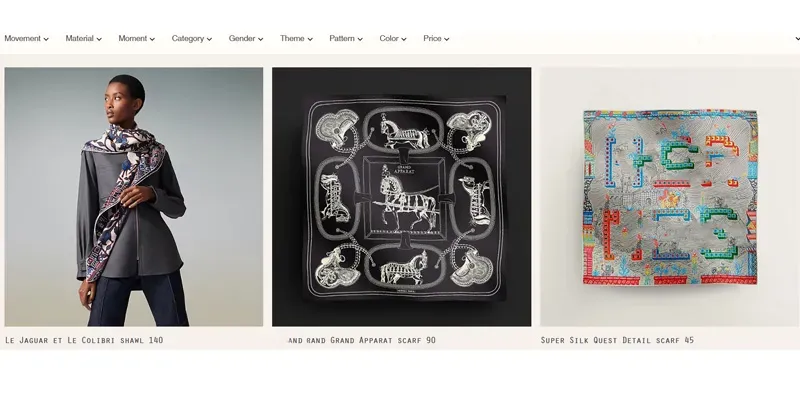The image size is (800, 400).
Task: Open Le Jaguar et Le Colibri shawl image
Action: pos(134,197)
